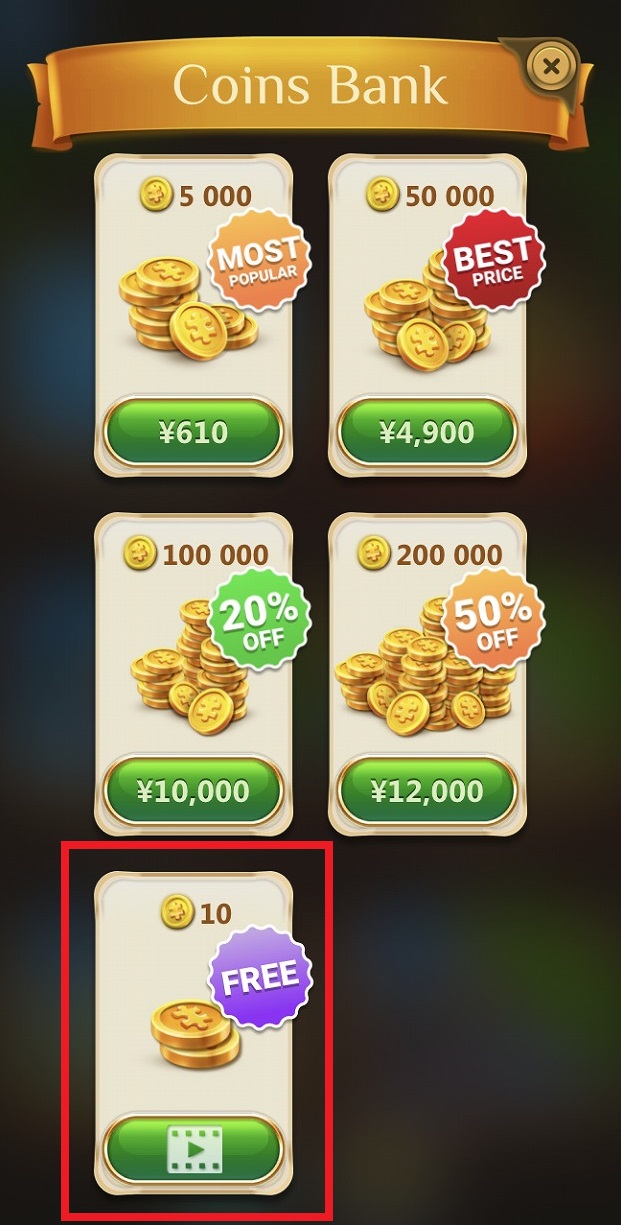Purchase 100 000 coins for ¥10,000
The image size is (621, 1225).
[193, 791]
